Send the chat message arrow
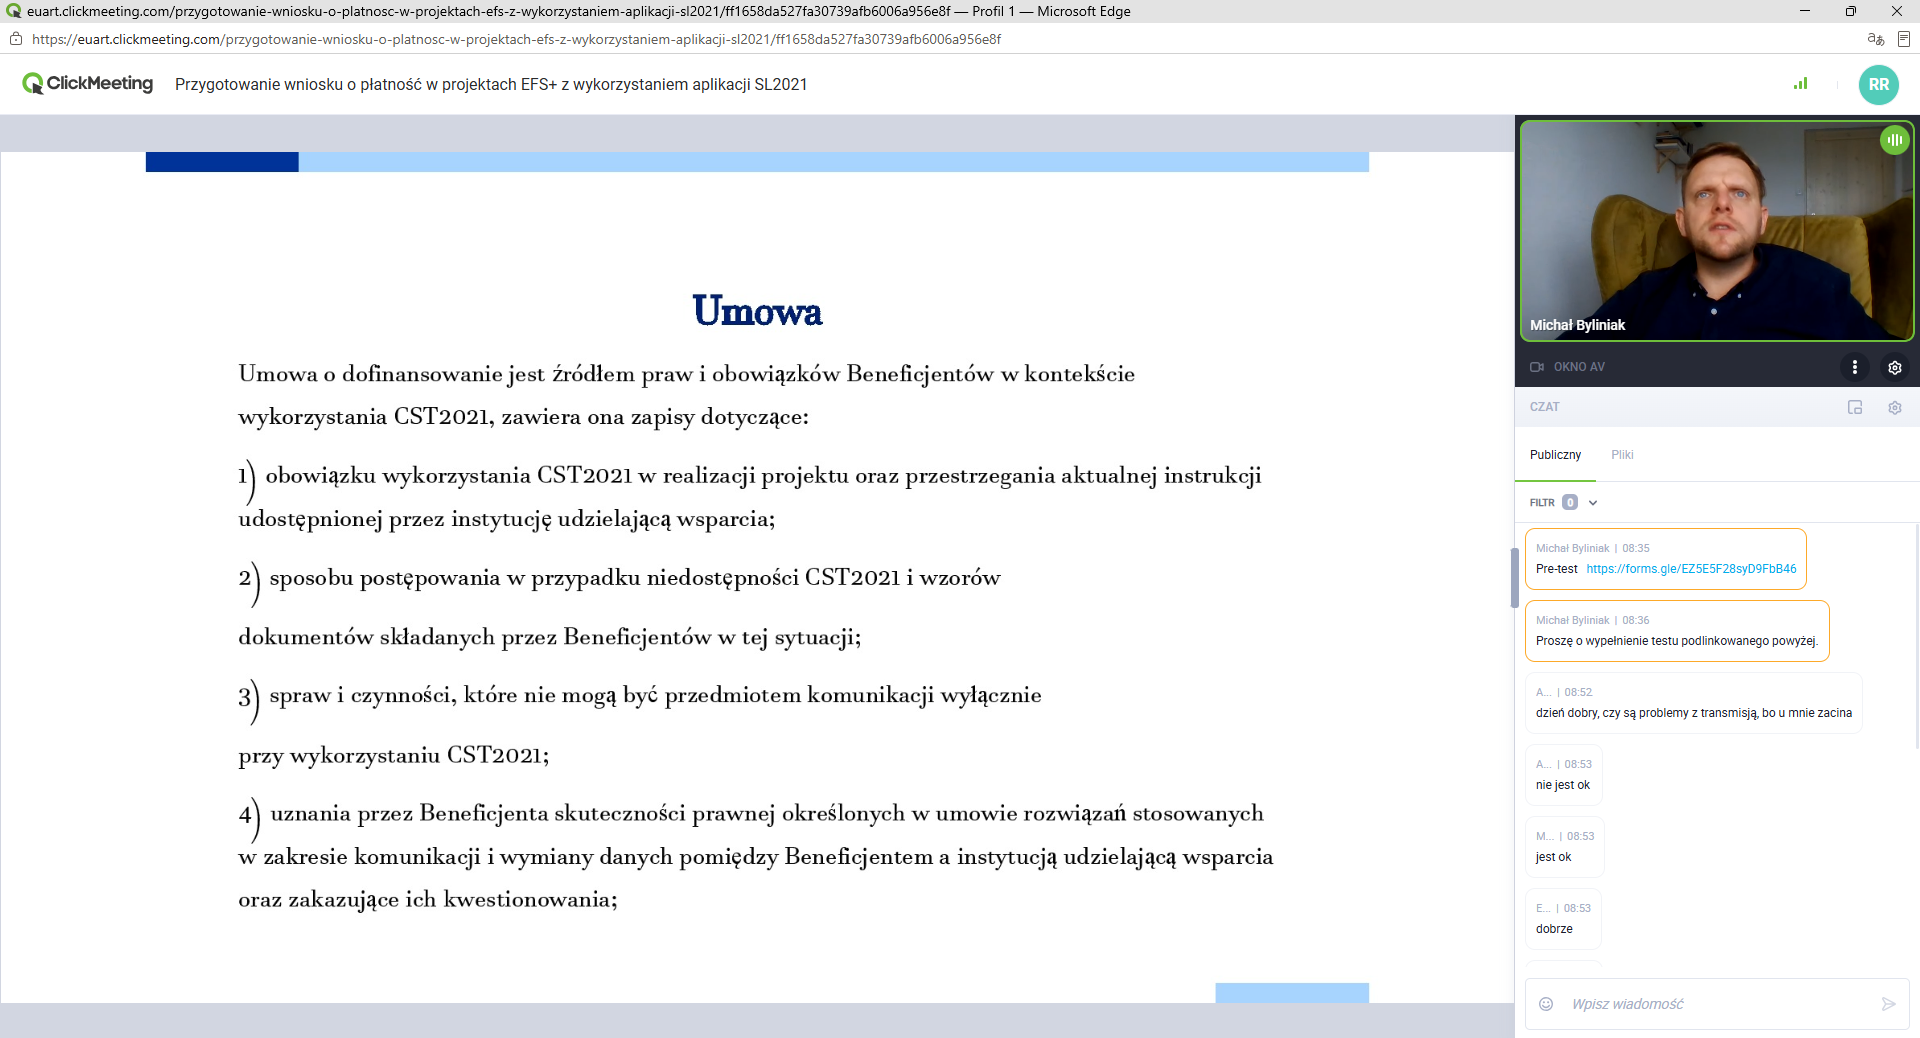 (x=1888, y=1004)
